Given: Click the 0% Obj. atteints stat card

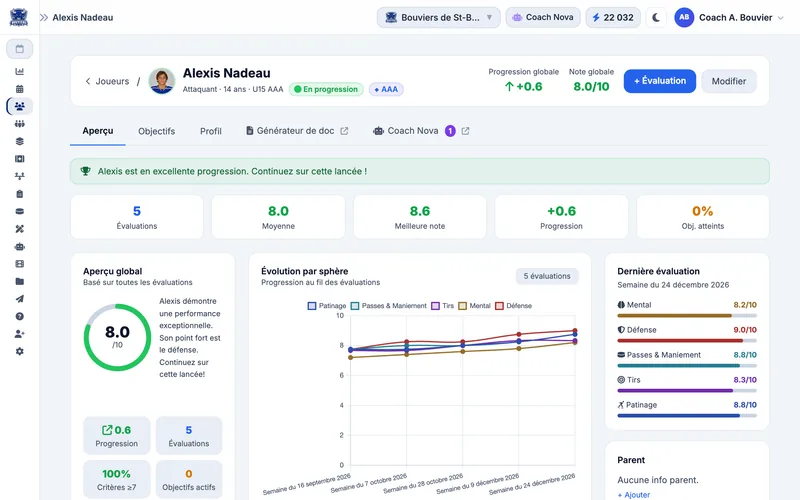Looking at the screenshot, I should point(703,217).
